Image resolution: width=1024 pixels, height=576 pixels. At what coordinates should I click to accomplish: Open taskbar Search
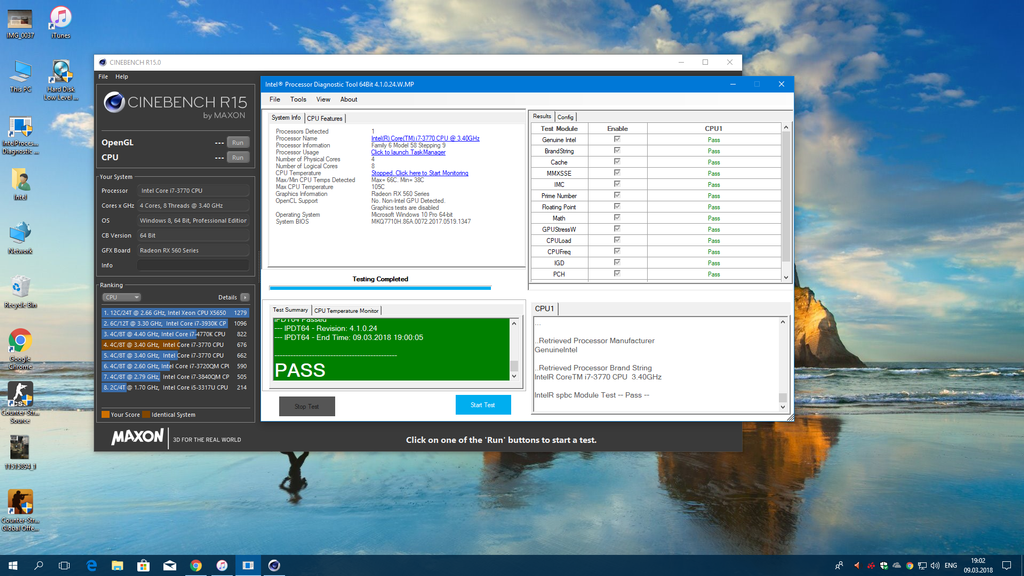(39, 566)
